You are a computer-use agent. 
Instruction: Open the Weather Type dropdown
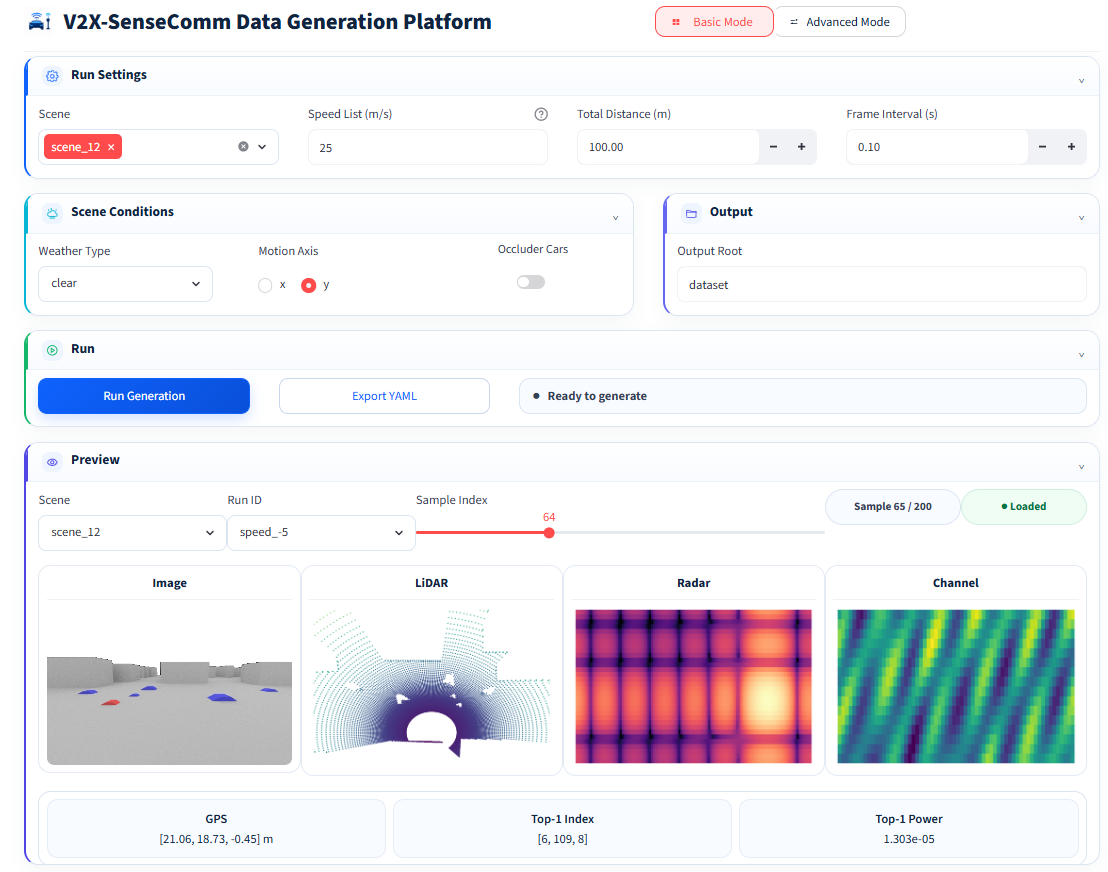tap(125, 284)
